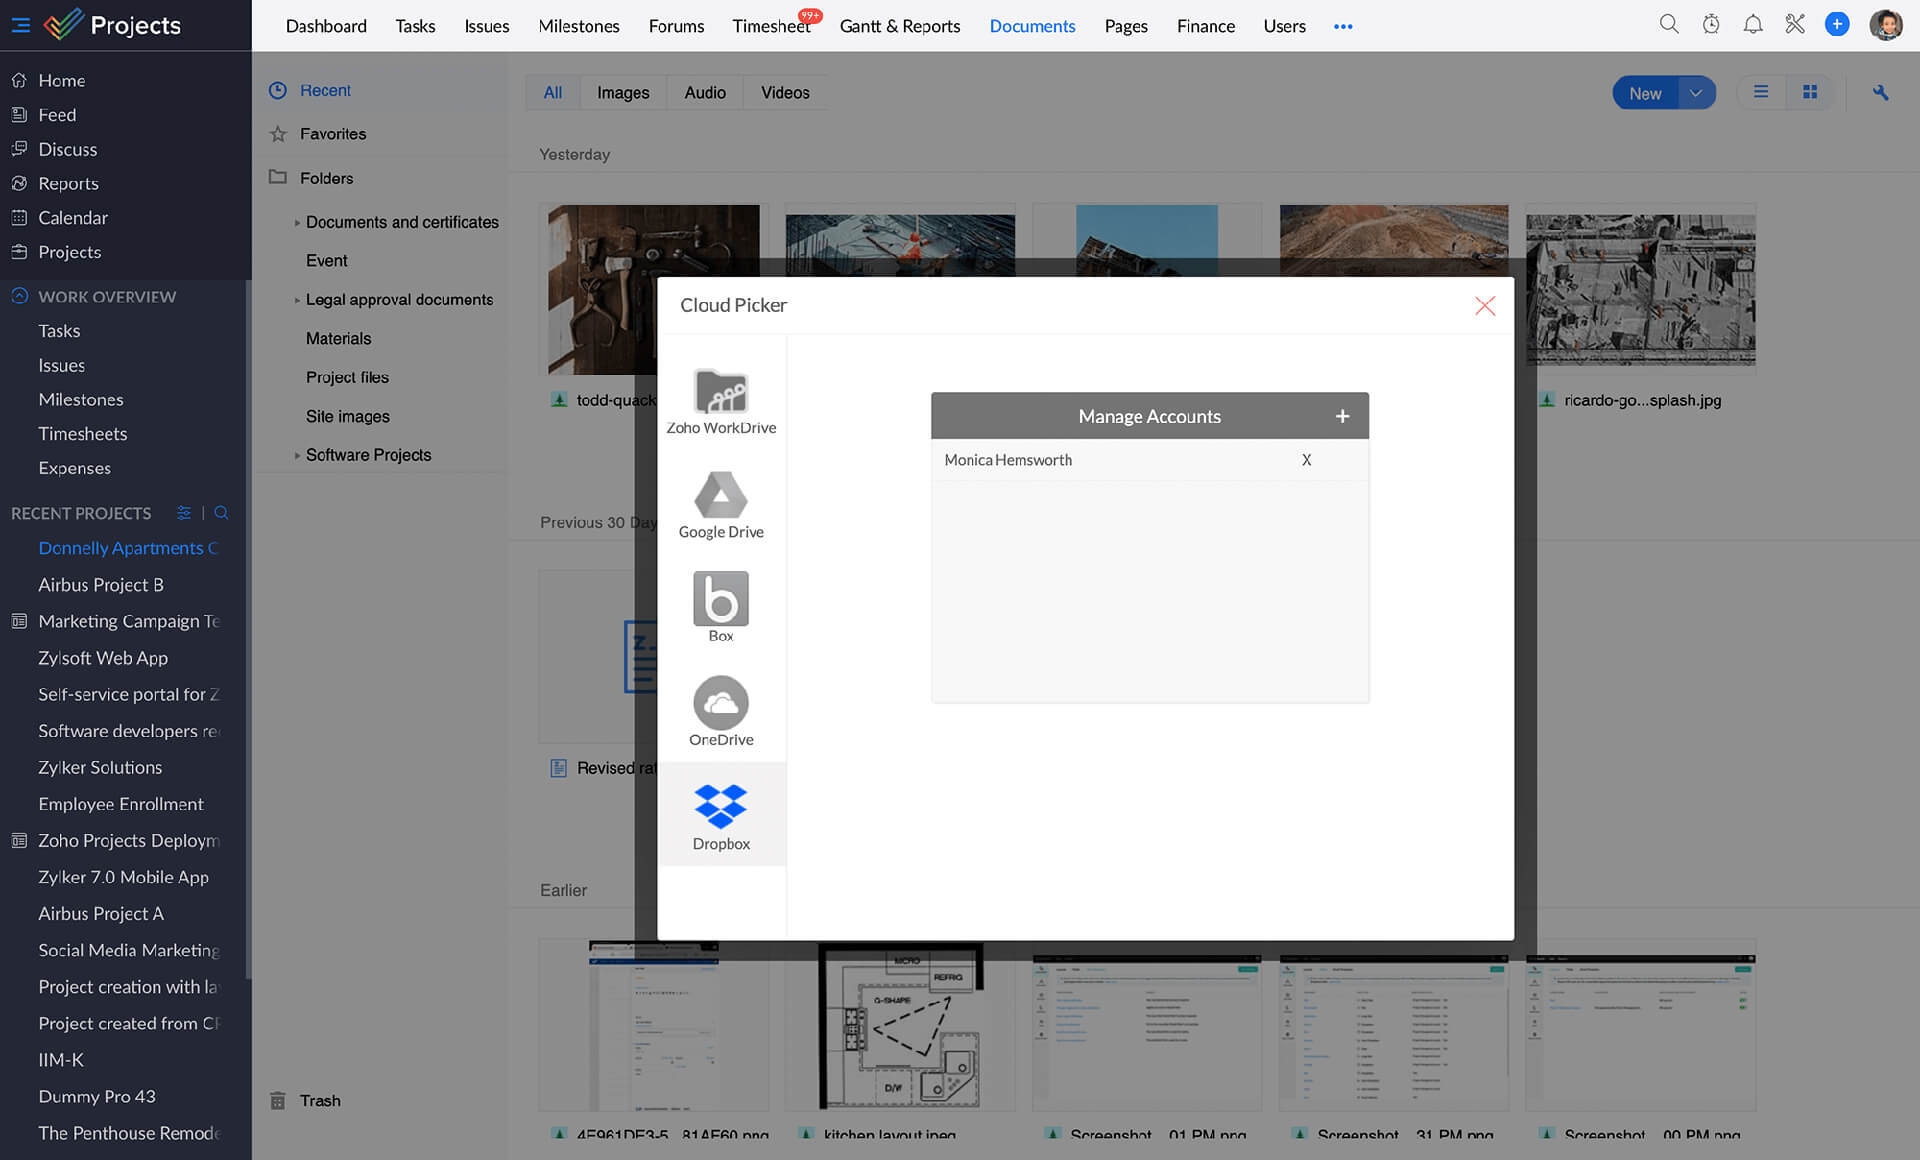This screenshot has height=1160, width=1920.
Task: Open OneDrive in the Cloud Picker
Action: [x=720, y=710]
